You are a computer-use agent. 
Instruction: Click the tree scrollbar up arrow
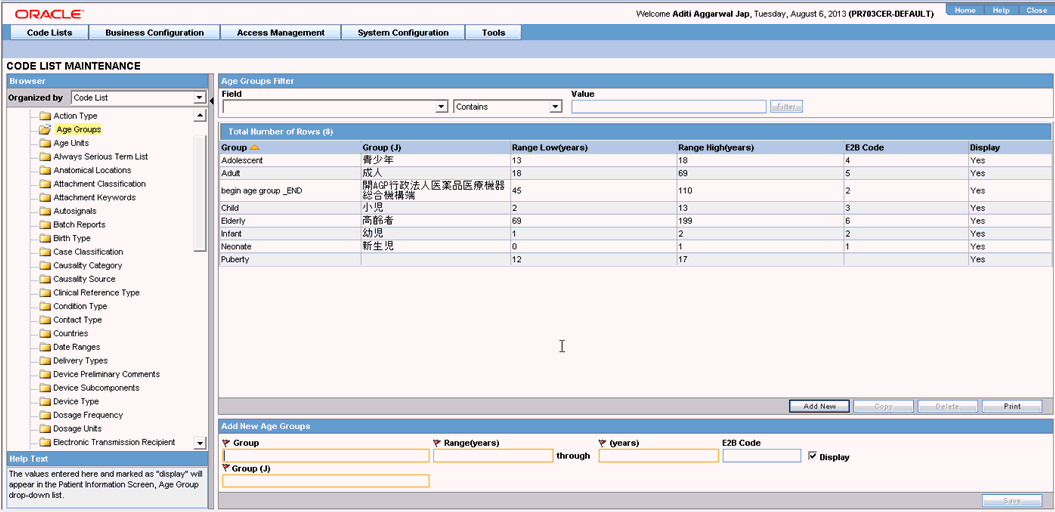point(200,116)
